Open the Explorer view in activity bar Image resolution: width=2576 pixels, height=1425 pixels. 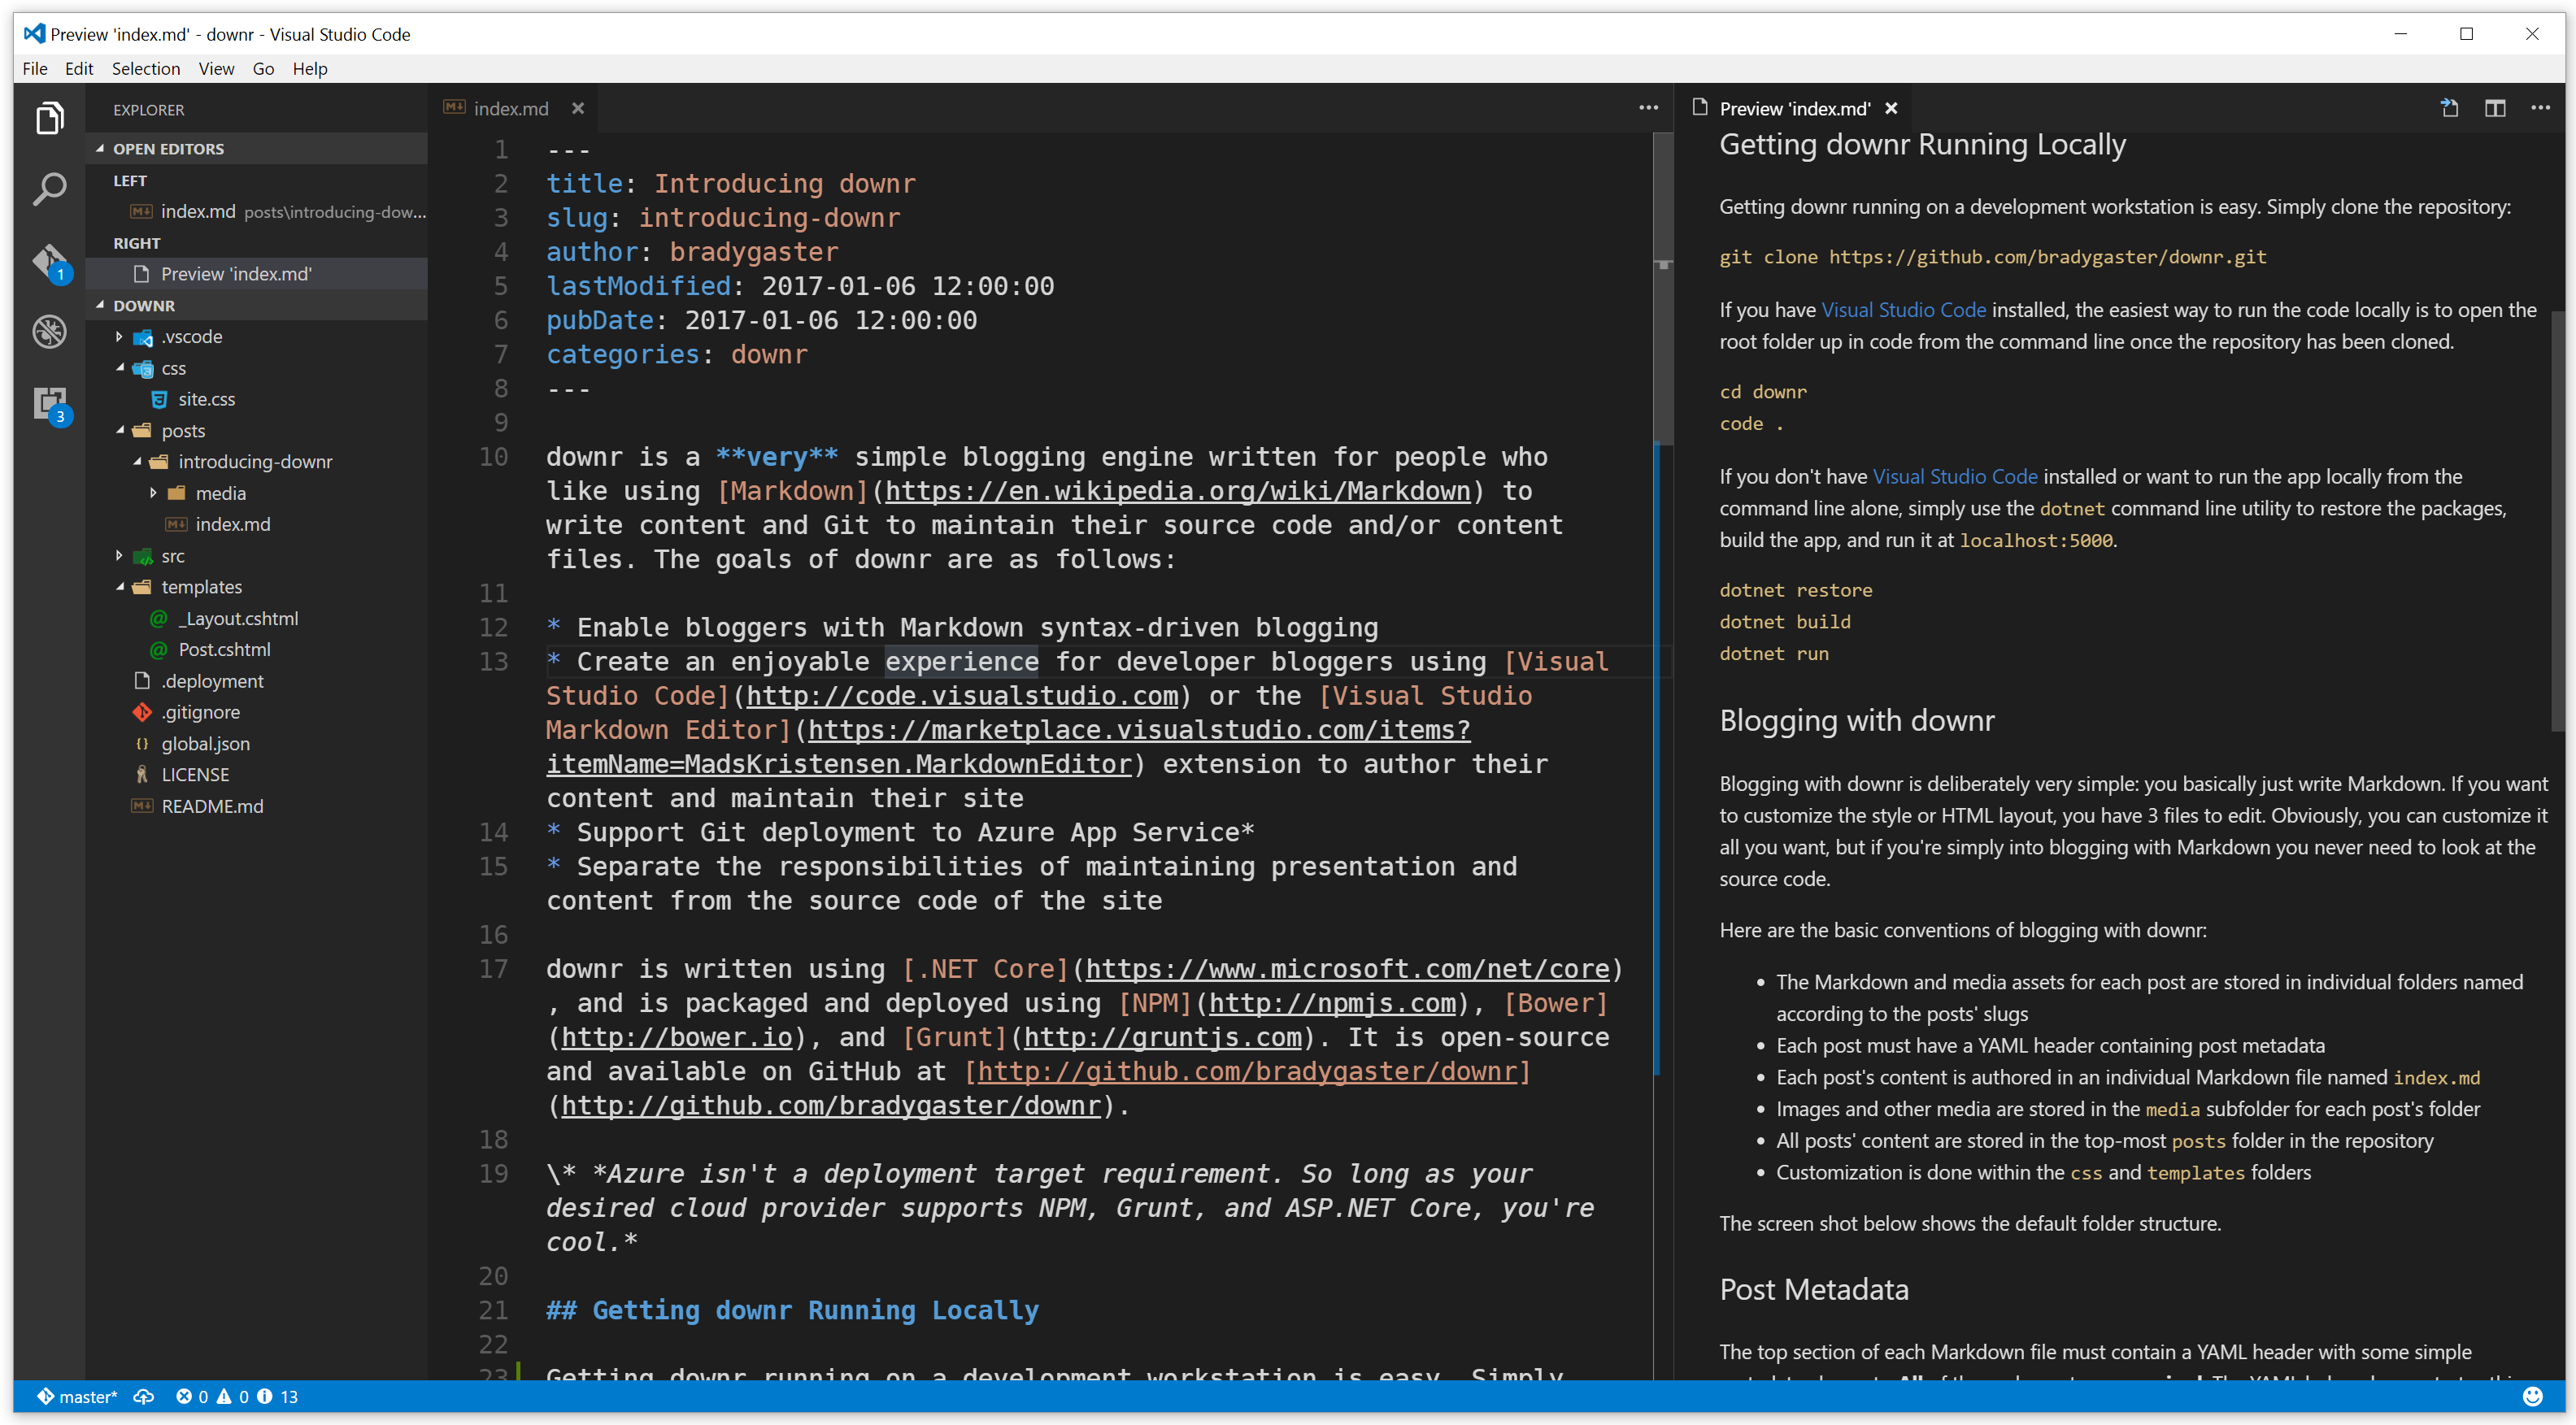coord(49,118)
